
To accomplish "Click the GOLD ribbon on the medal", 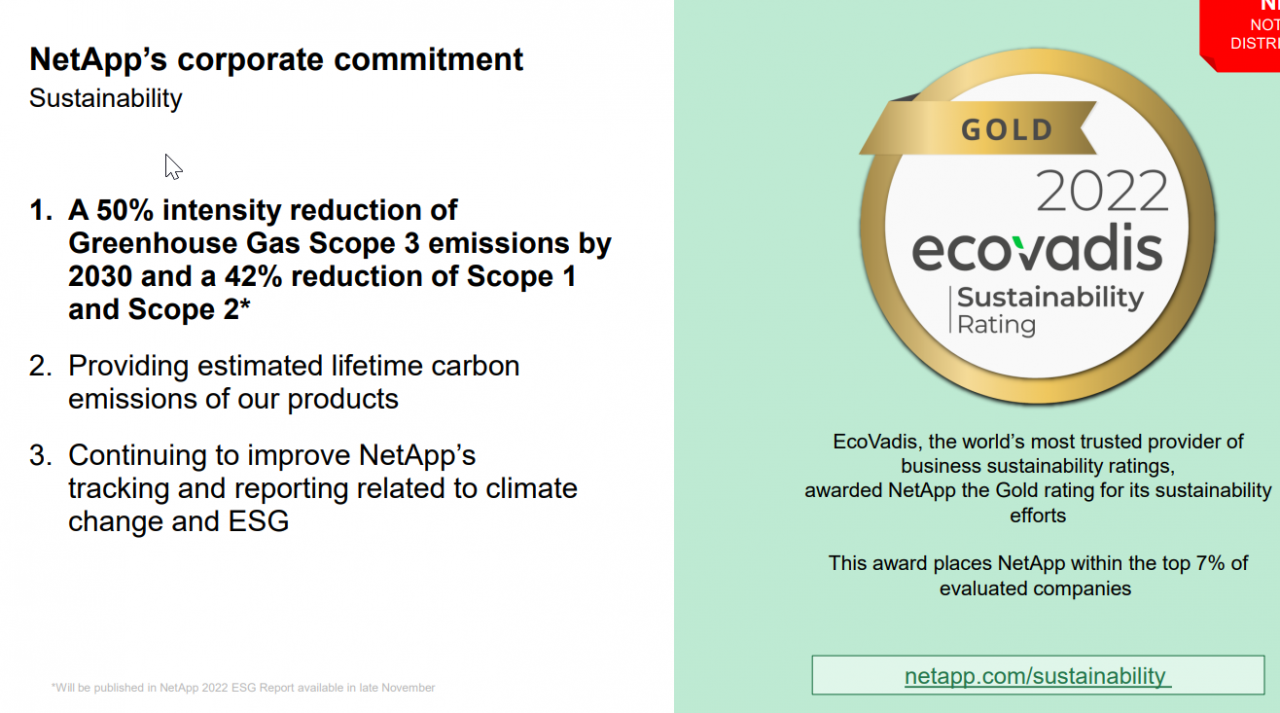I will (x=1008, y=130).
